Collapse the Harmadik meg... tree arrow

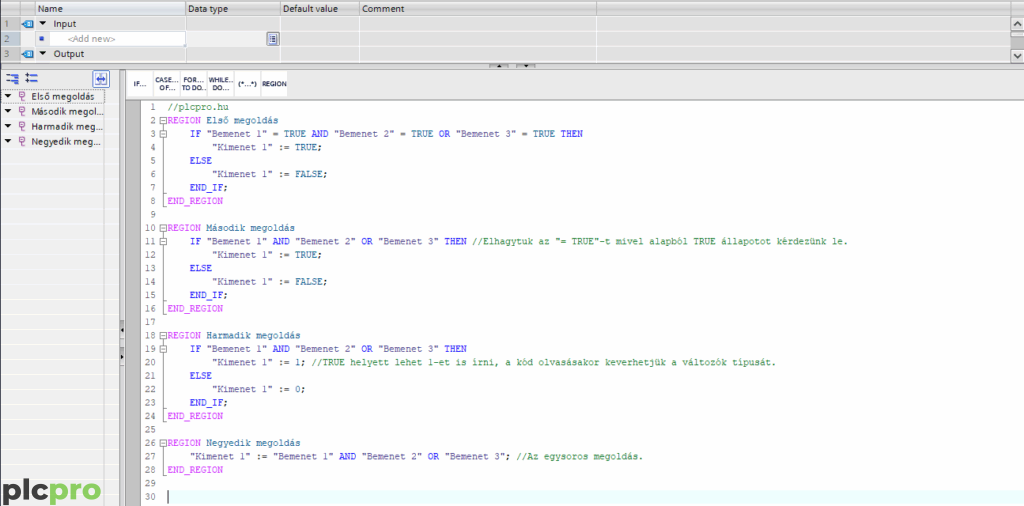coord(8,127)
